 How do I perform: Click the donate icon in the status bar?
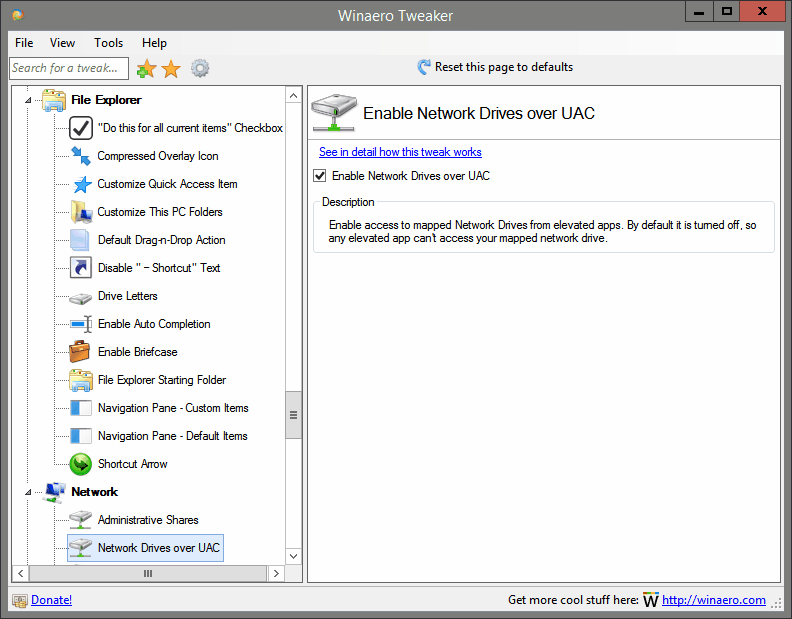[x=20, y=600]
